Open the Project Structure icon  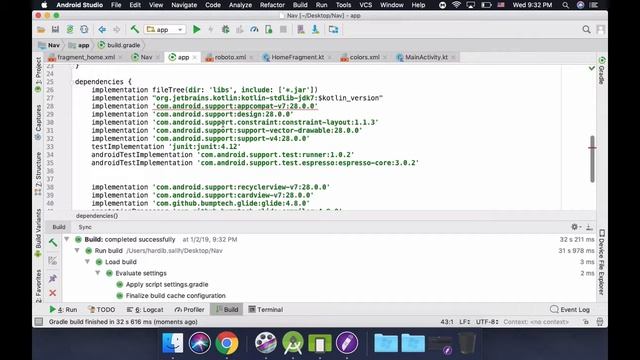pos(333,29)
